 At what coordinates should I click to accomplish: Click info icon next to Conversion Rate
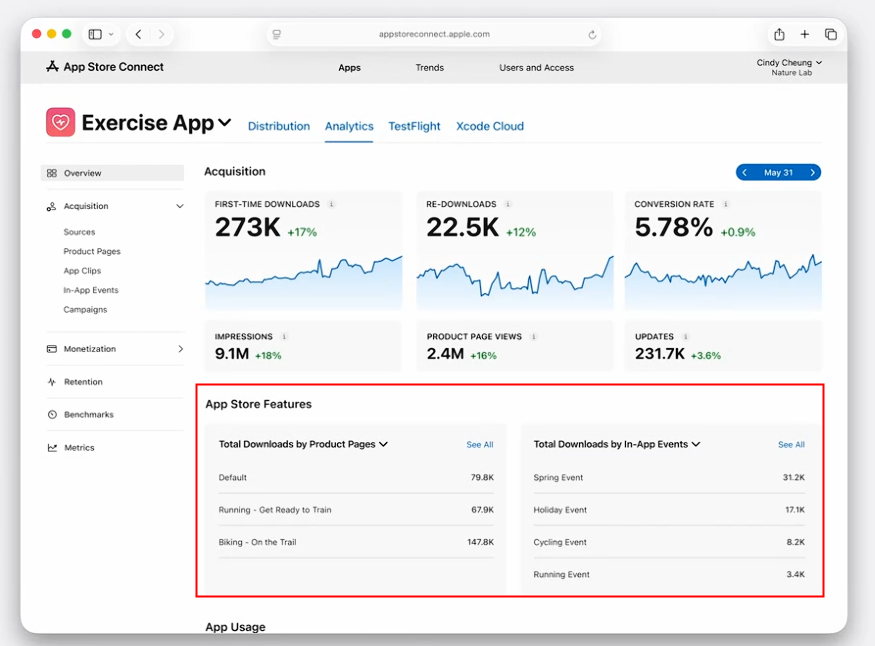[x=725, y=204]
